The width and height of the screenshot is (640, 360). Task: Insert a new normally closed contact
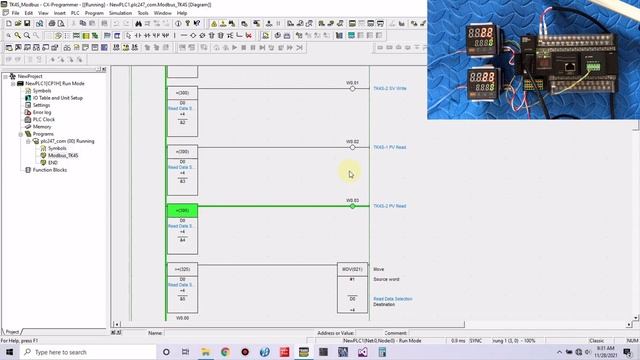point(147,36)
